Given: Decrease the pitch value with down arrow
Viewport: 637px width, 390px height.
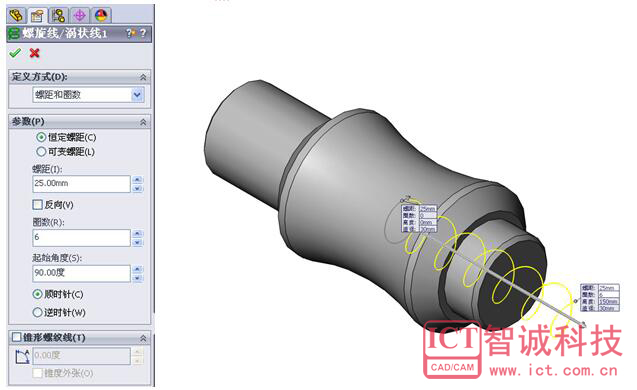Looking at the screenshot, I should point(138,188).
